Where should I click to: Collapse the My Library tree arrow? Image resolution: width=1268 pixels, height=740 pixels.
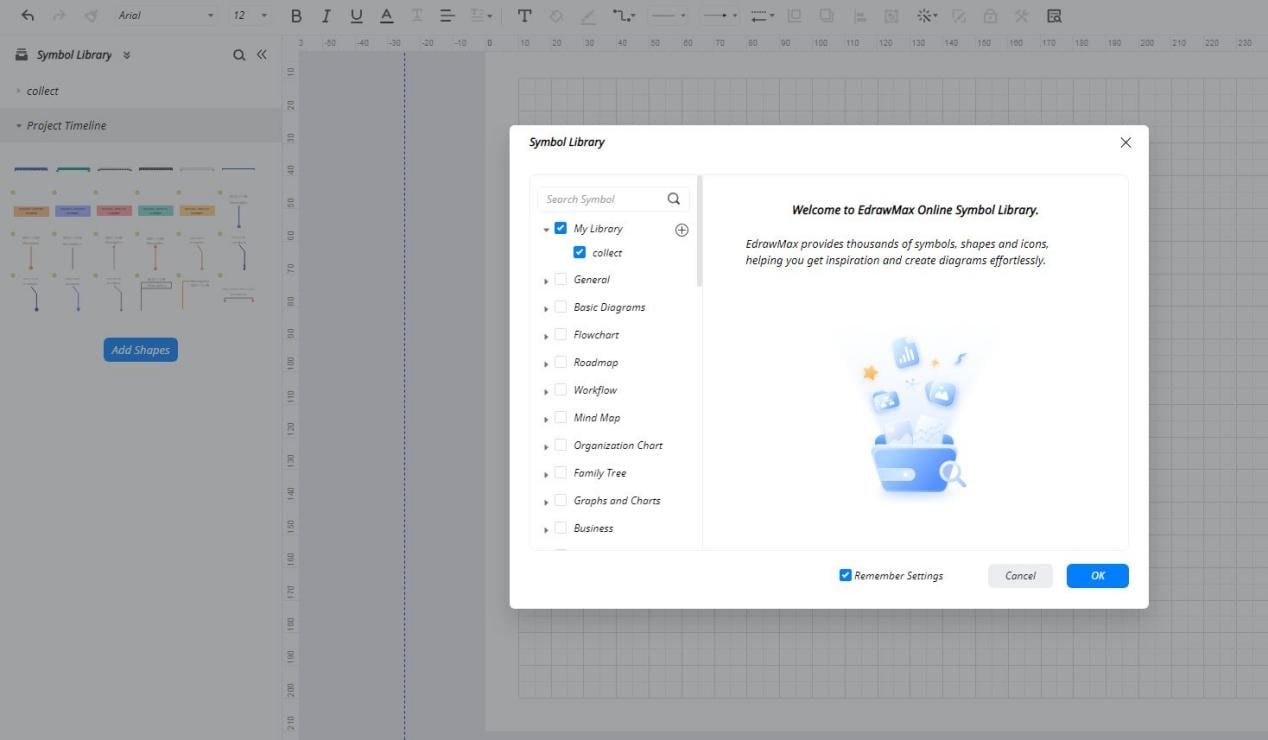[x=546, y=230]
